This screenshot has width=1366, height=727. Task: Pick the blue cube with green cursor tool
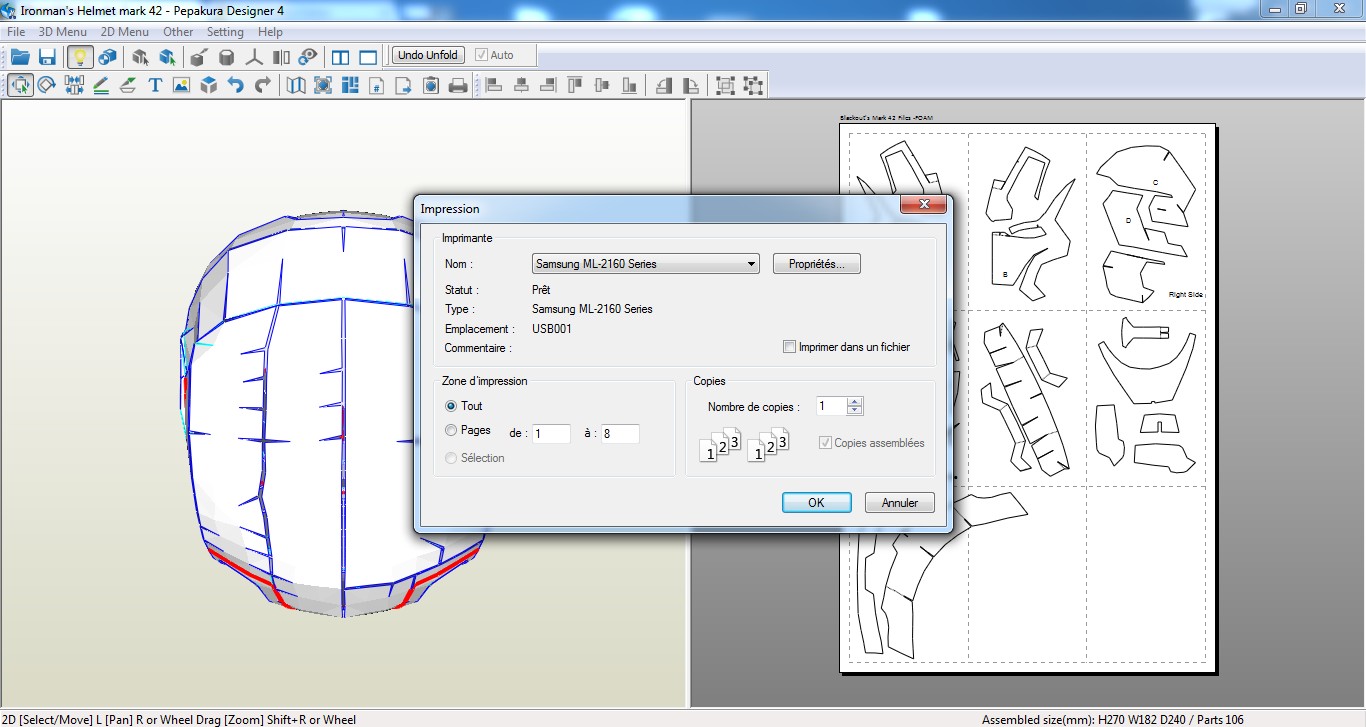(167, 57)
